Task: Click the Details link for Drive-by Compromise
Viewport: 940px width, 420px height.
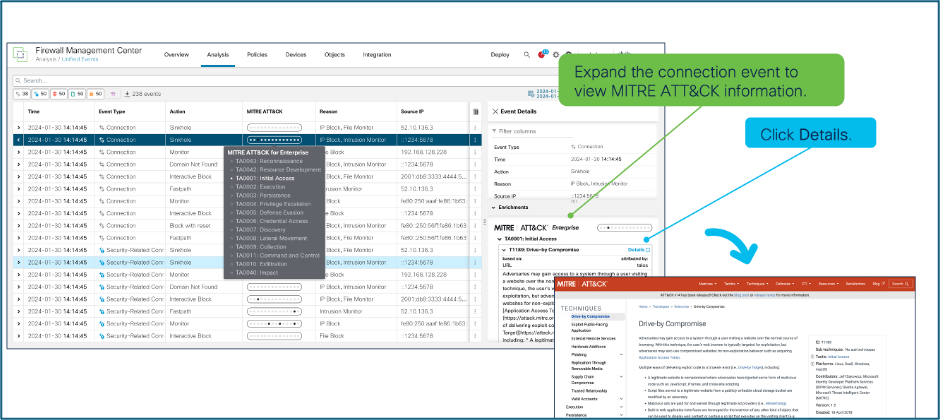Action: pyautogui.click(x=635, y=249)
